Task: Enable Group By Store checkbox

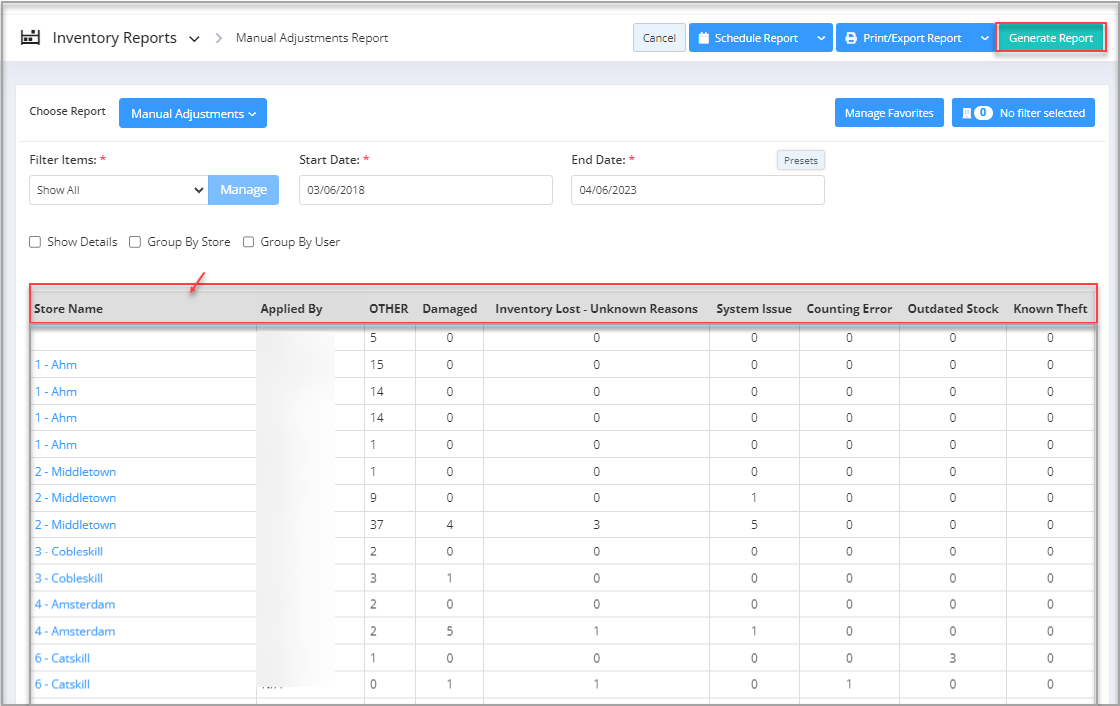Action: tap(135, 242)
